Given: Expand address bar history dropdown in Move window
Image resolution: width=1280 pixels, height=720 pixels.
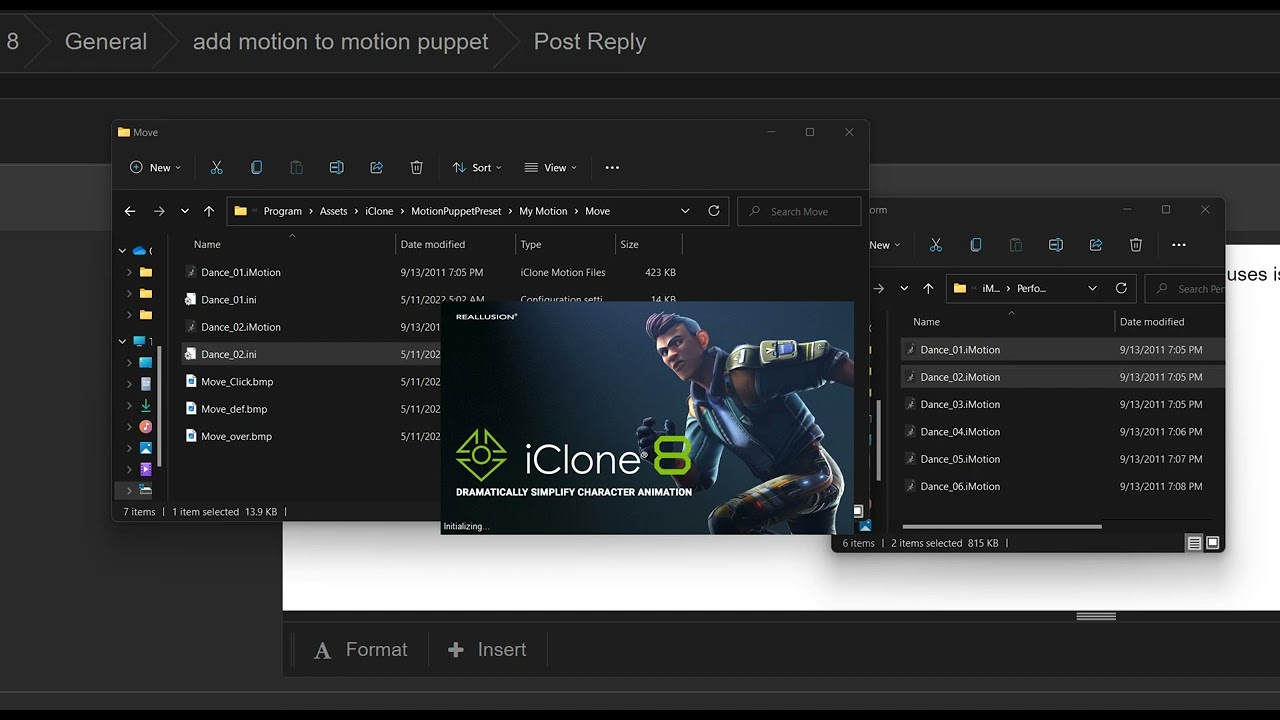Looking at the screenshot, I should tap(685, 211).
